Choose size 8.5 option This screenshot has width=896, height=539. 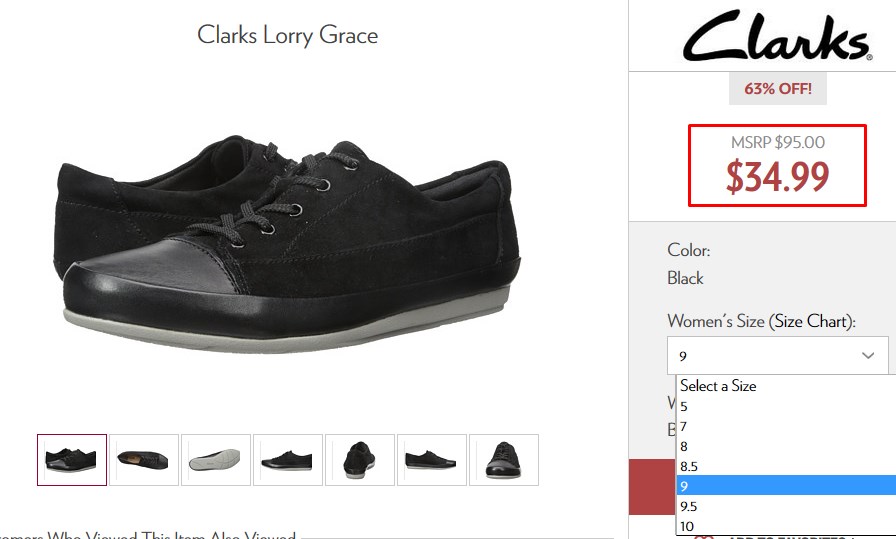(786, 466)
